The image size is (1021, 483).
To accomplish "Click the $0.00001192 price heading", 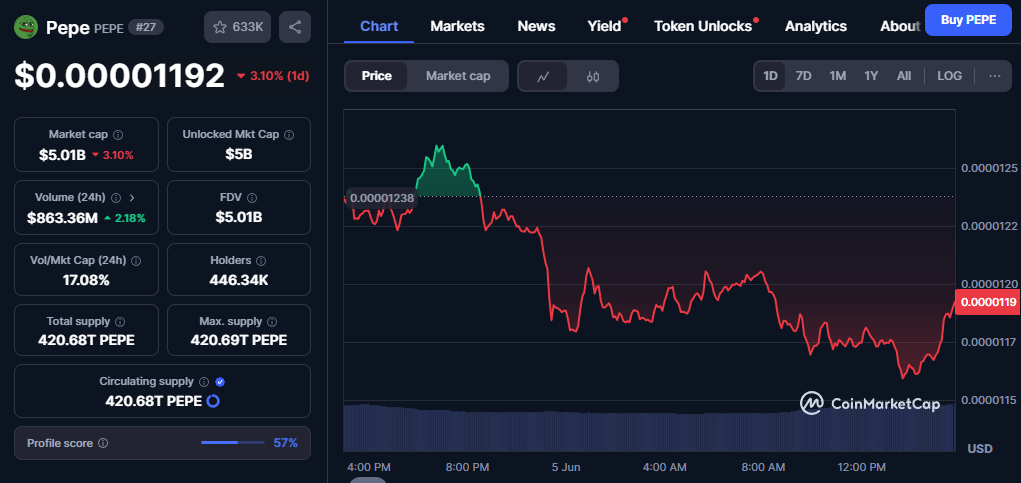I will 119,76.
